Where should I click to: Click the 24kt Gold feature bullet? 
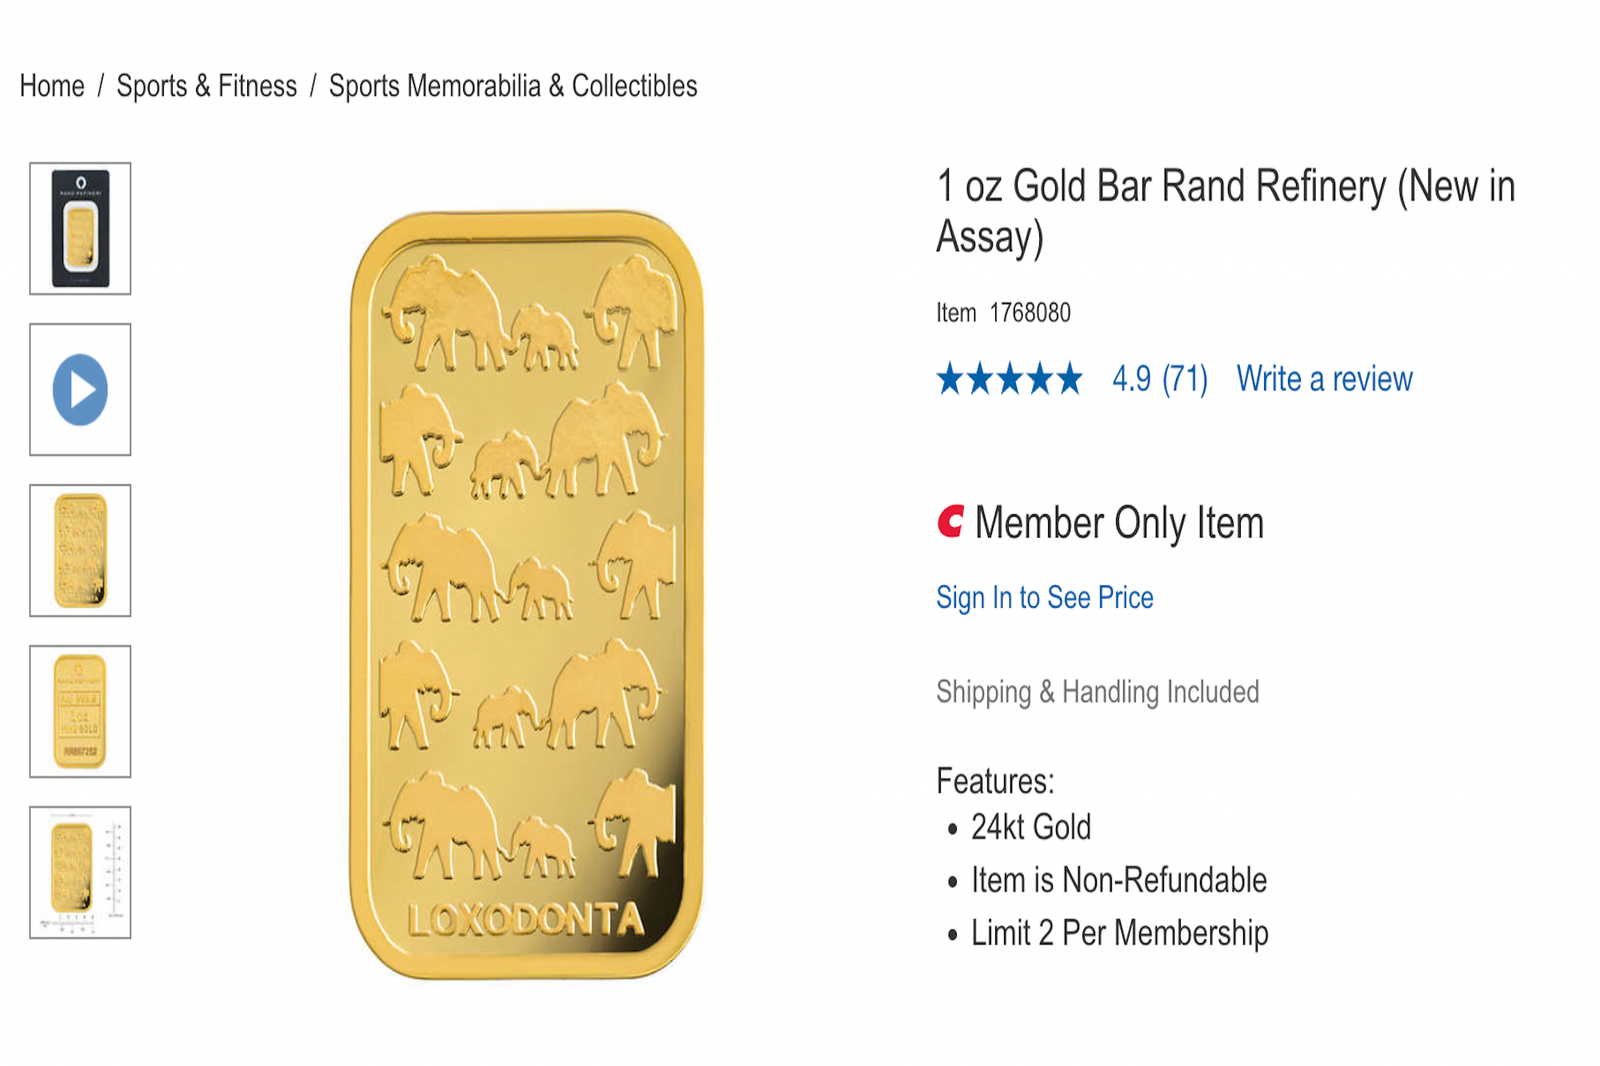point(1031,827)
